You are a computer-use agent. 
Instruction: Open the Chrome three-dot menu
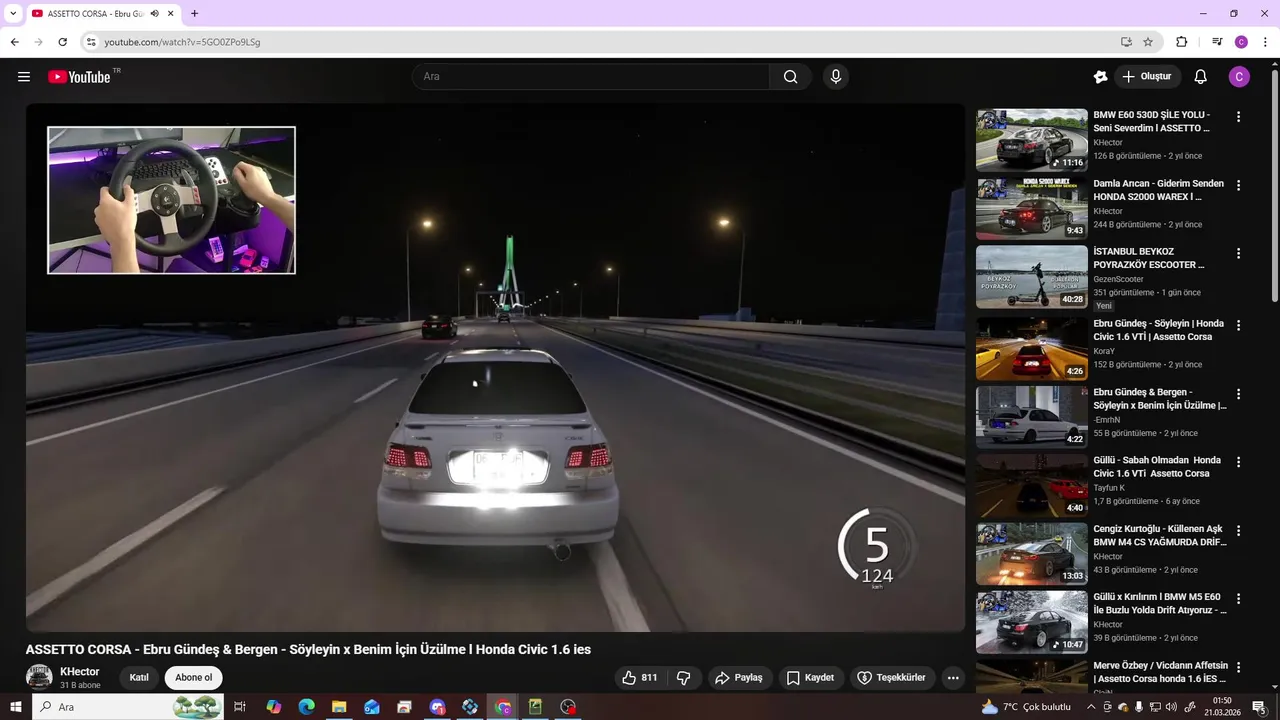pyautogui.click(x=1265, y=42)
